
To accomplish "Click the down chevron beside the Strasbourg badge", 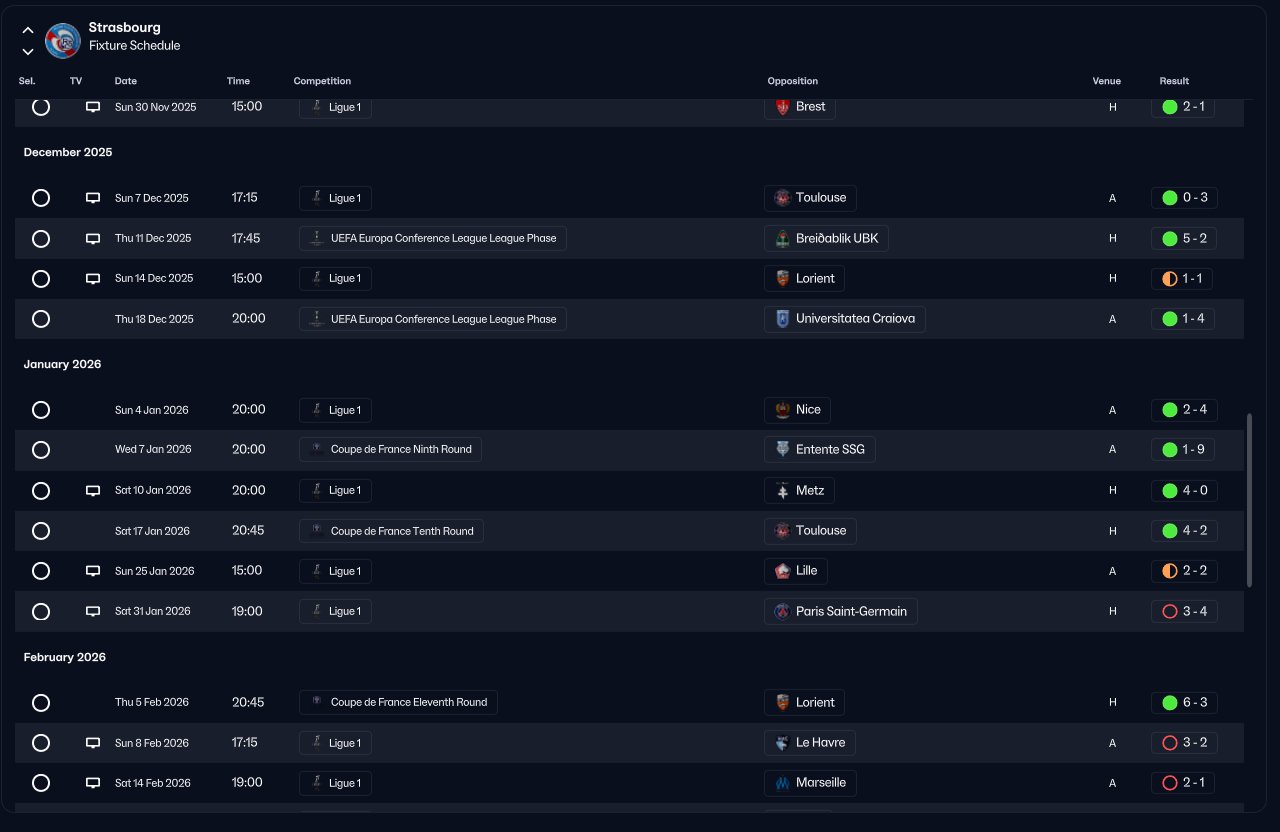I will (x=28, y=52).
